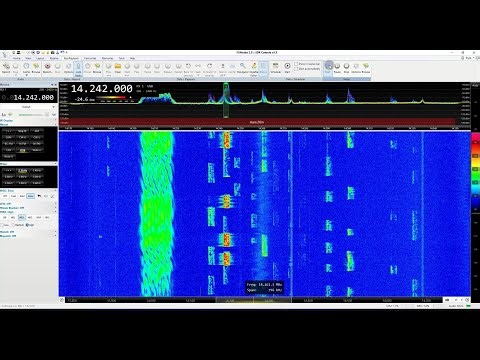The image size is (480, 360).
Task: Select LSB mode button
Action: [9, 150]
